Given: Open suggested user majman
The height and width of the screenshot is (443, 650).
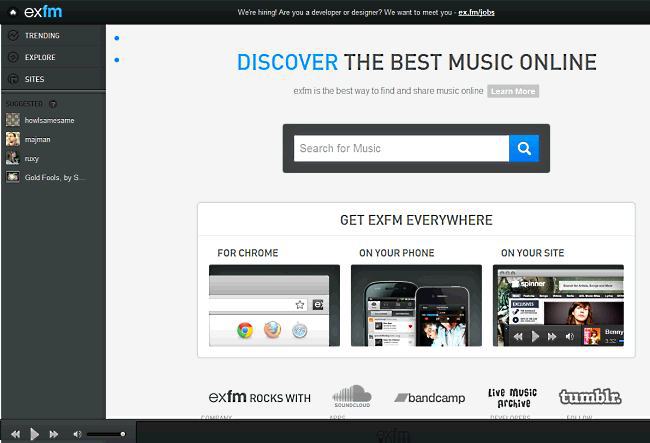Looking at the screenshot, I should coord(37,139).
